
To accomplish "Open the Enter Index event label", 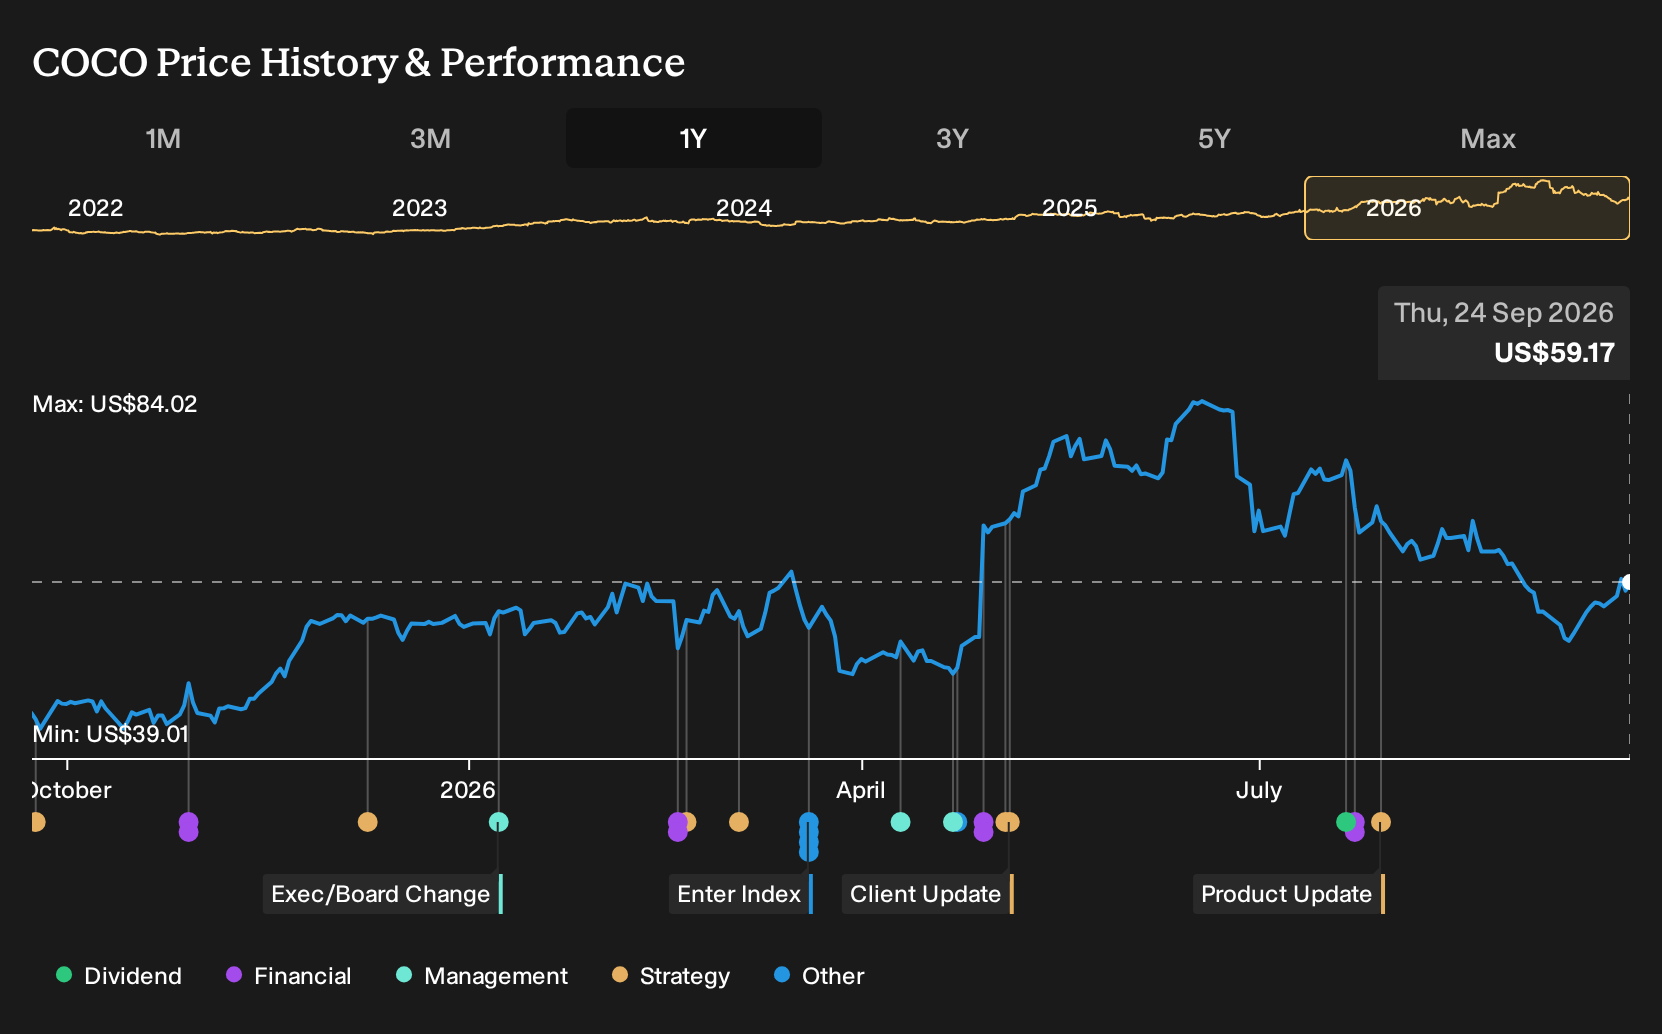I will point(741,894).
